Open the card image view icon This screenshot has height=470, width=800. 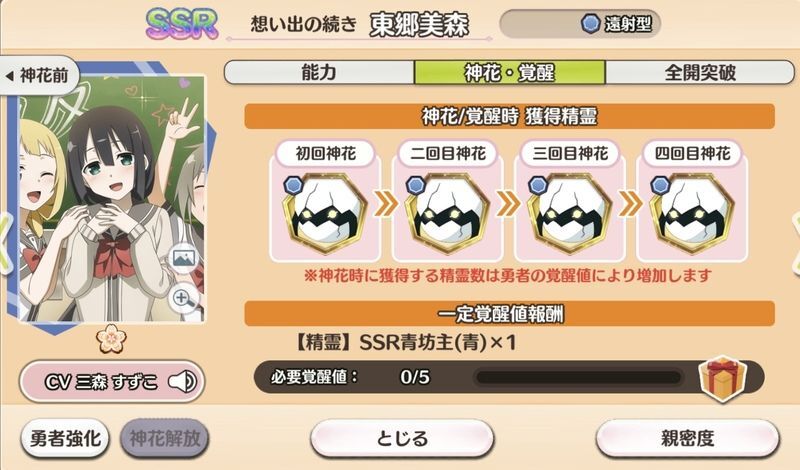(x=184, y=258)
